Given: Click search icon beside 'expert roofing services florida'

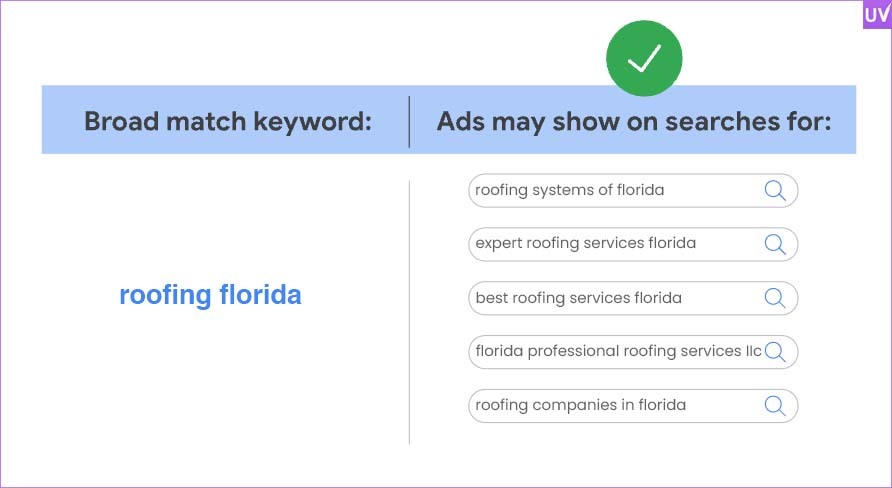Looking at the screenshot, I should tap(775, 244).
